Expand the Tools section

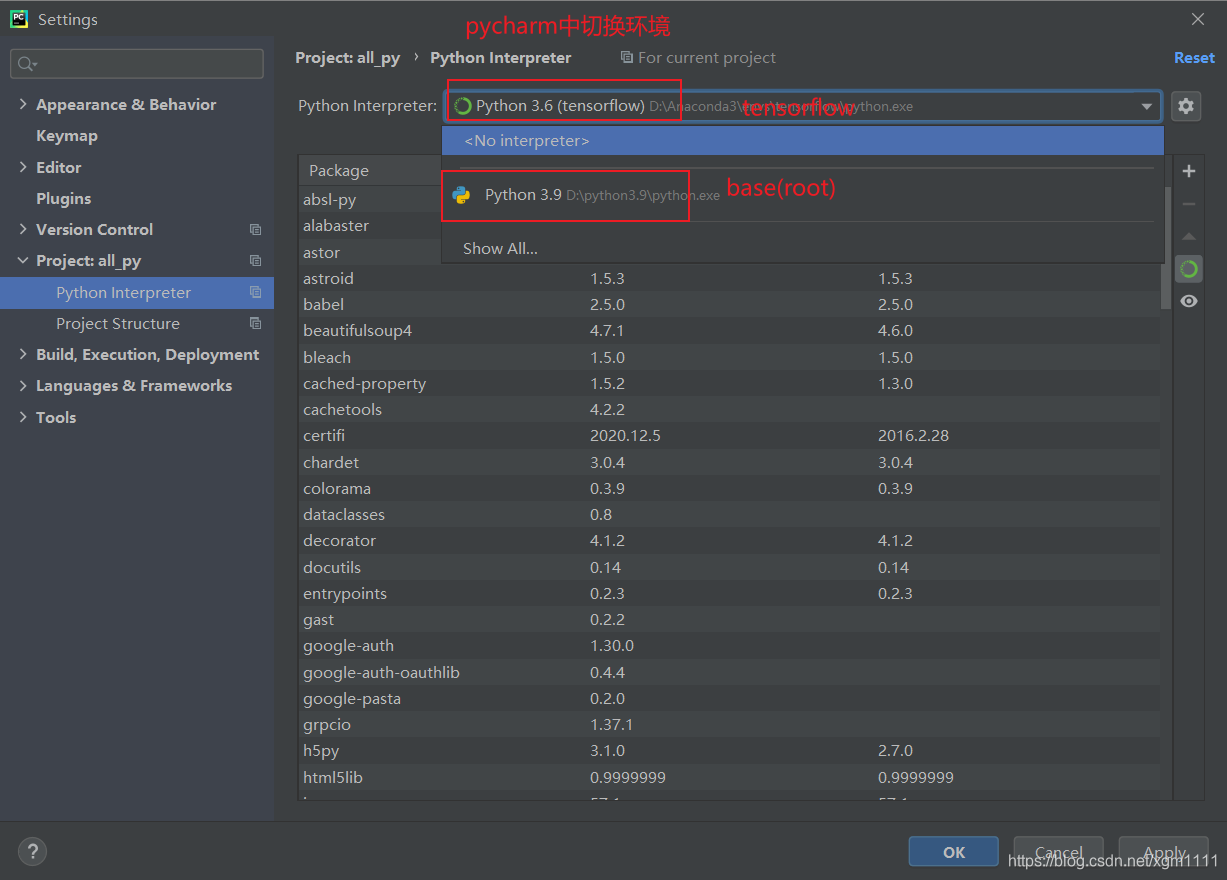[23, 418]
